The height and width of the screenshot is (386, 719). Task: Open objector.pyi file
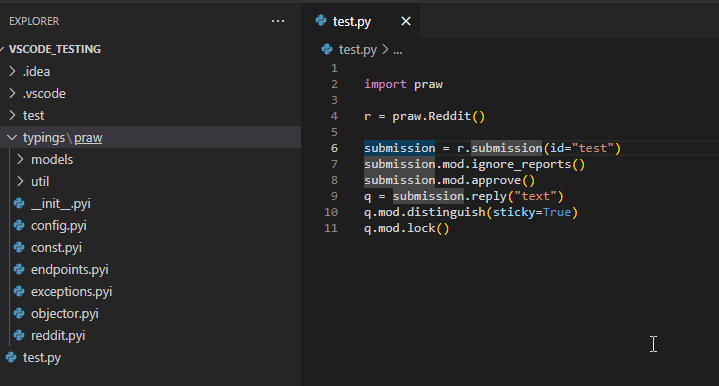click(65, 314)
